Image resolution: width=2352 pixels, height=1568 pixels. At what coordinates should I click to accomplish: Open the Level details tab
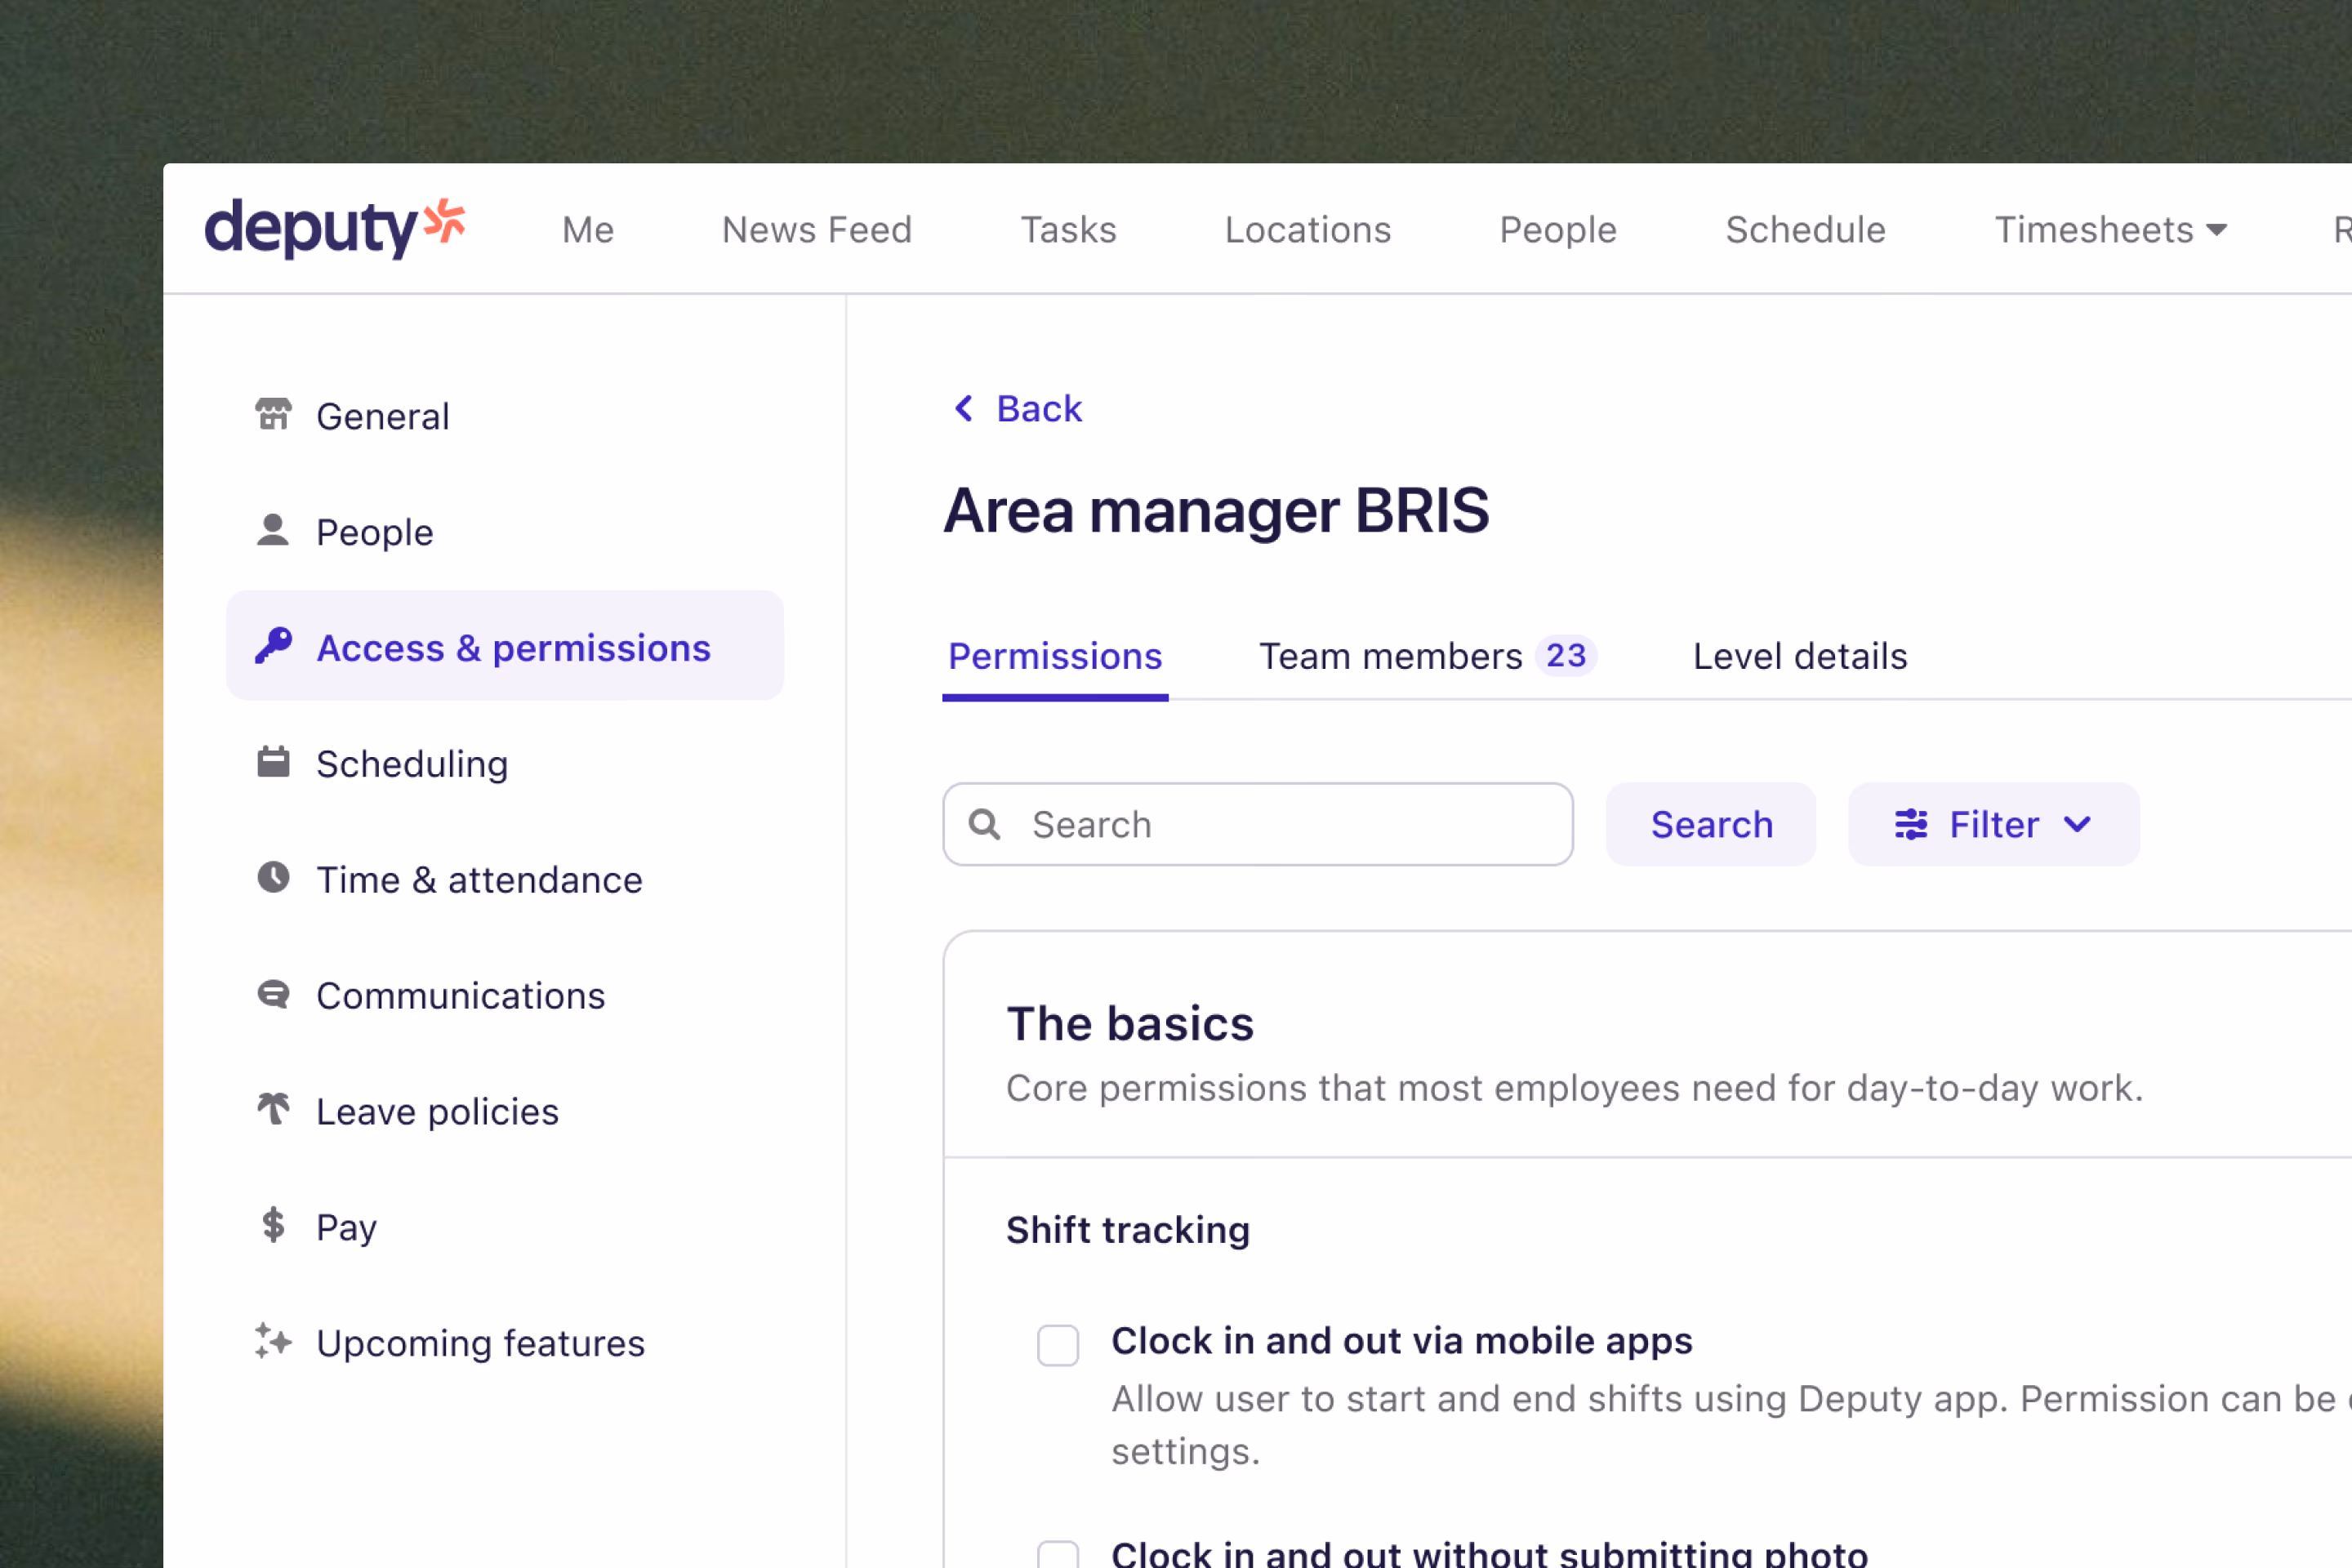(1799, 656)
